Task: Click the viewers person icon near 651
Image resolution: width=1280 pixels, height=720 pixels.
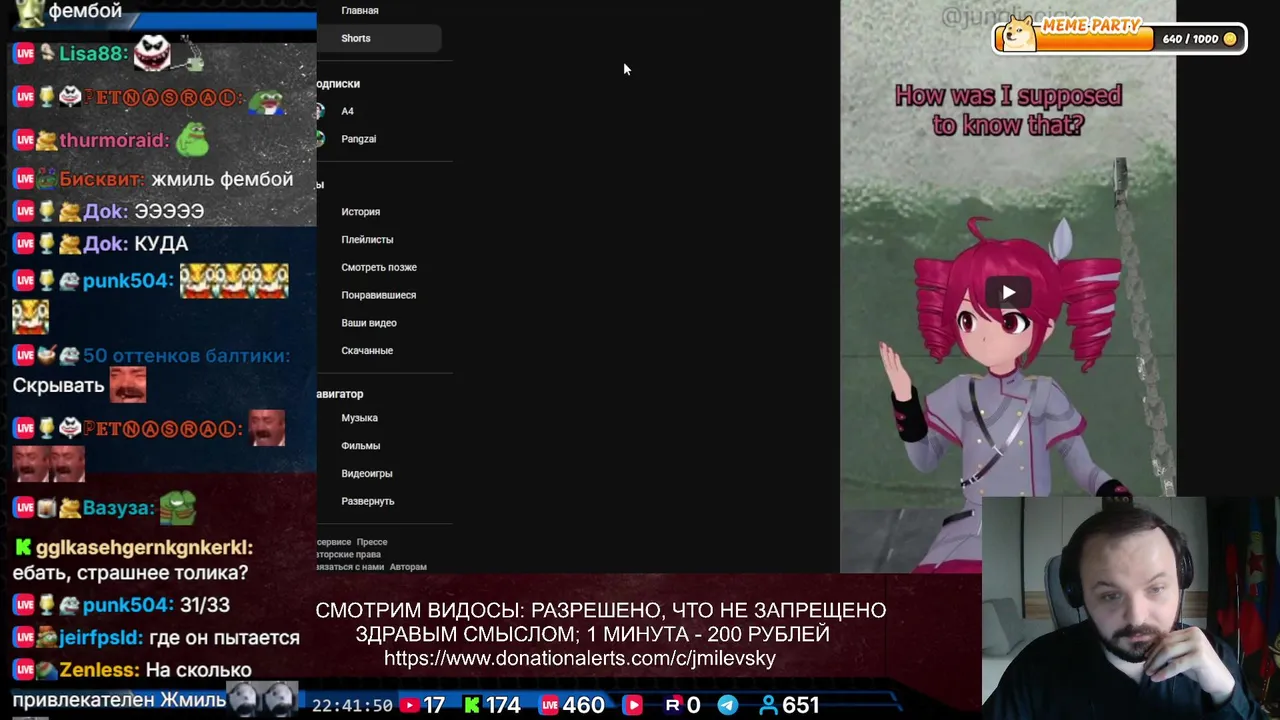Action: [x=768, y=705]
